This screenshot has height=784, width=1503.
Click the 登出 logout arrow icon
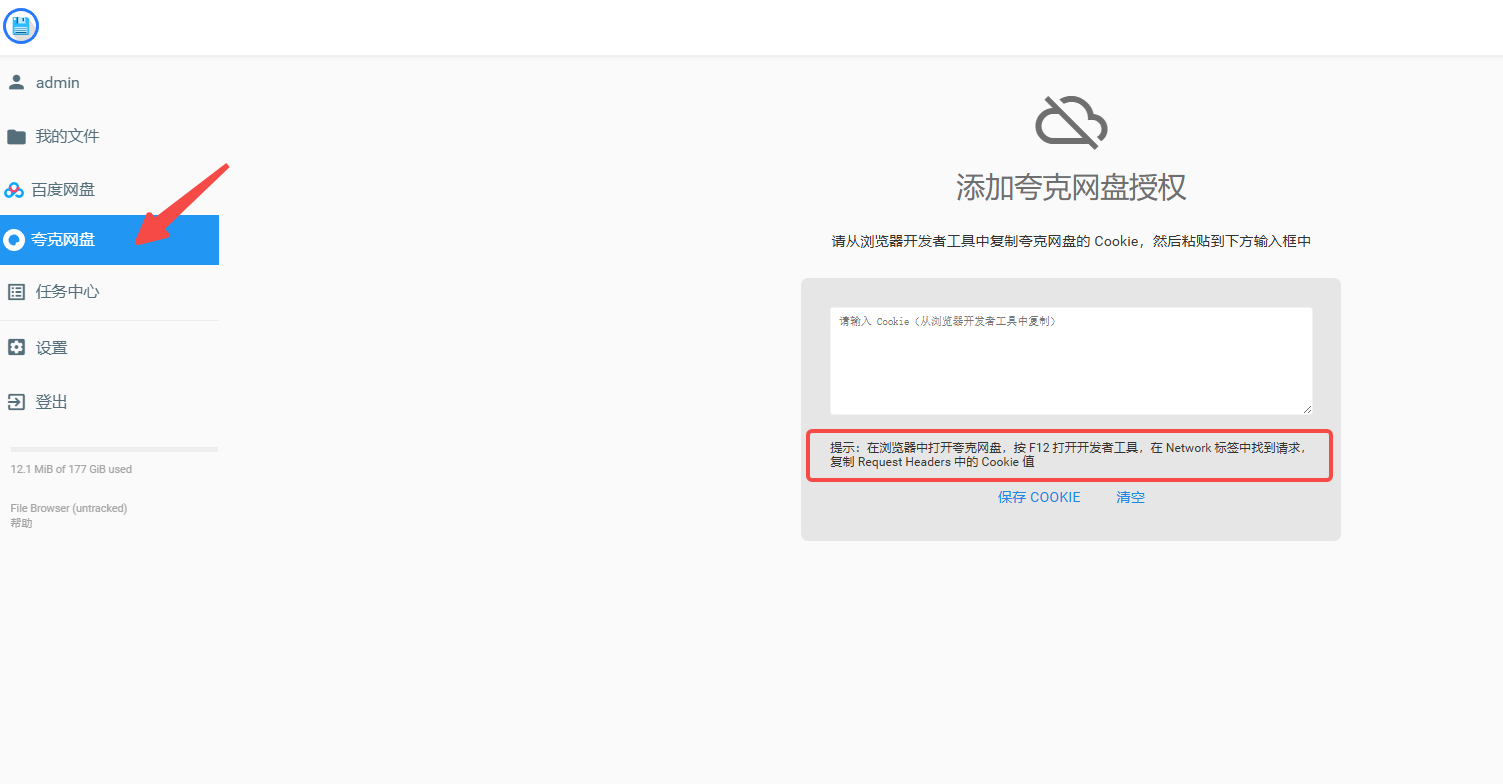pos(16,402)
